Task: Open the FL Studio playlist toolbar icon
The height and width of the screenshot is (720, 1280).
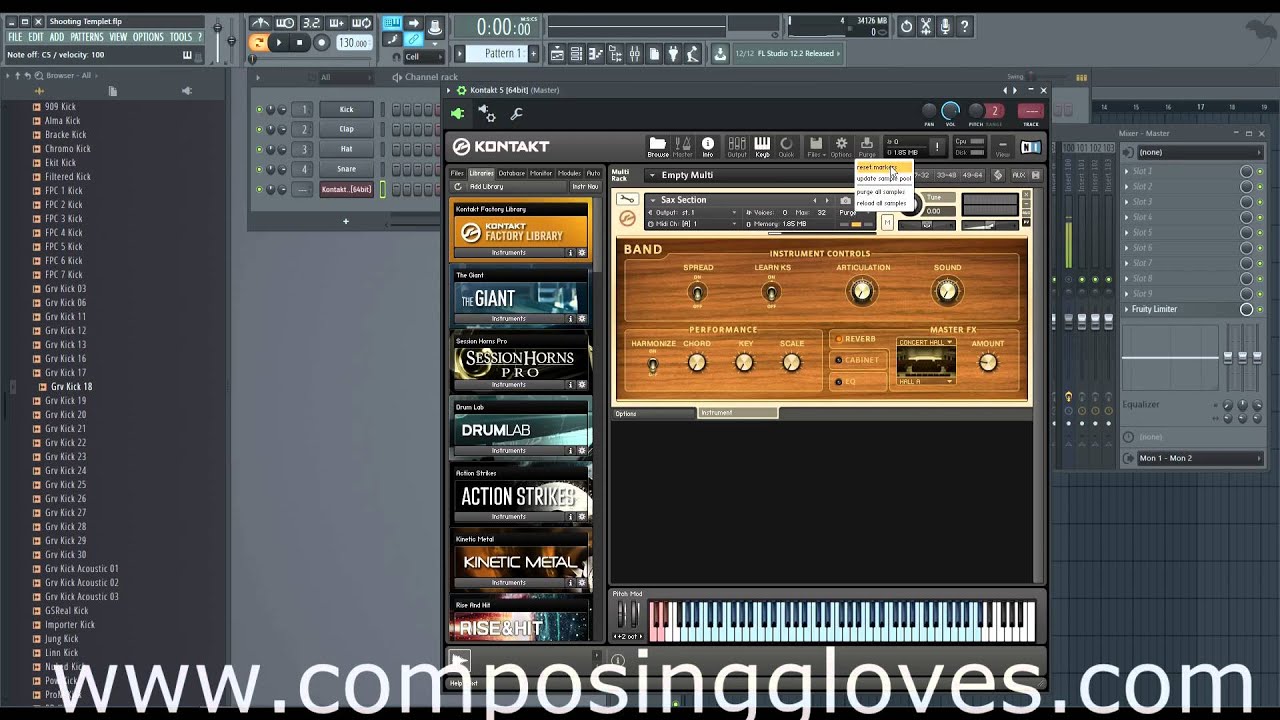Action: pyautogui.click(x=557, y=54)
